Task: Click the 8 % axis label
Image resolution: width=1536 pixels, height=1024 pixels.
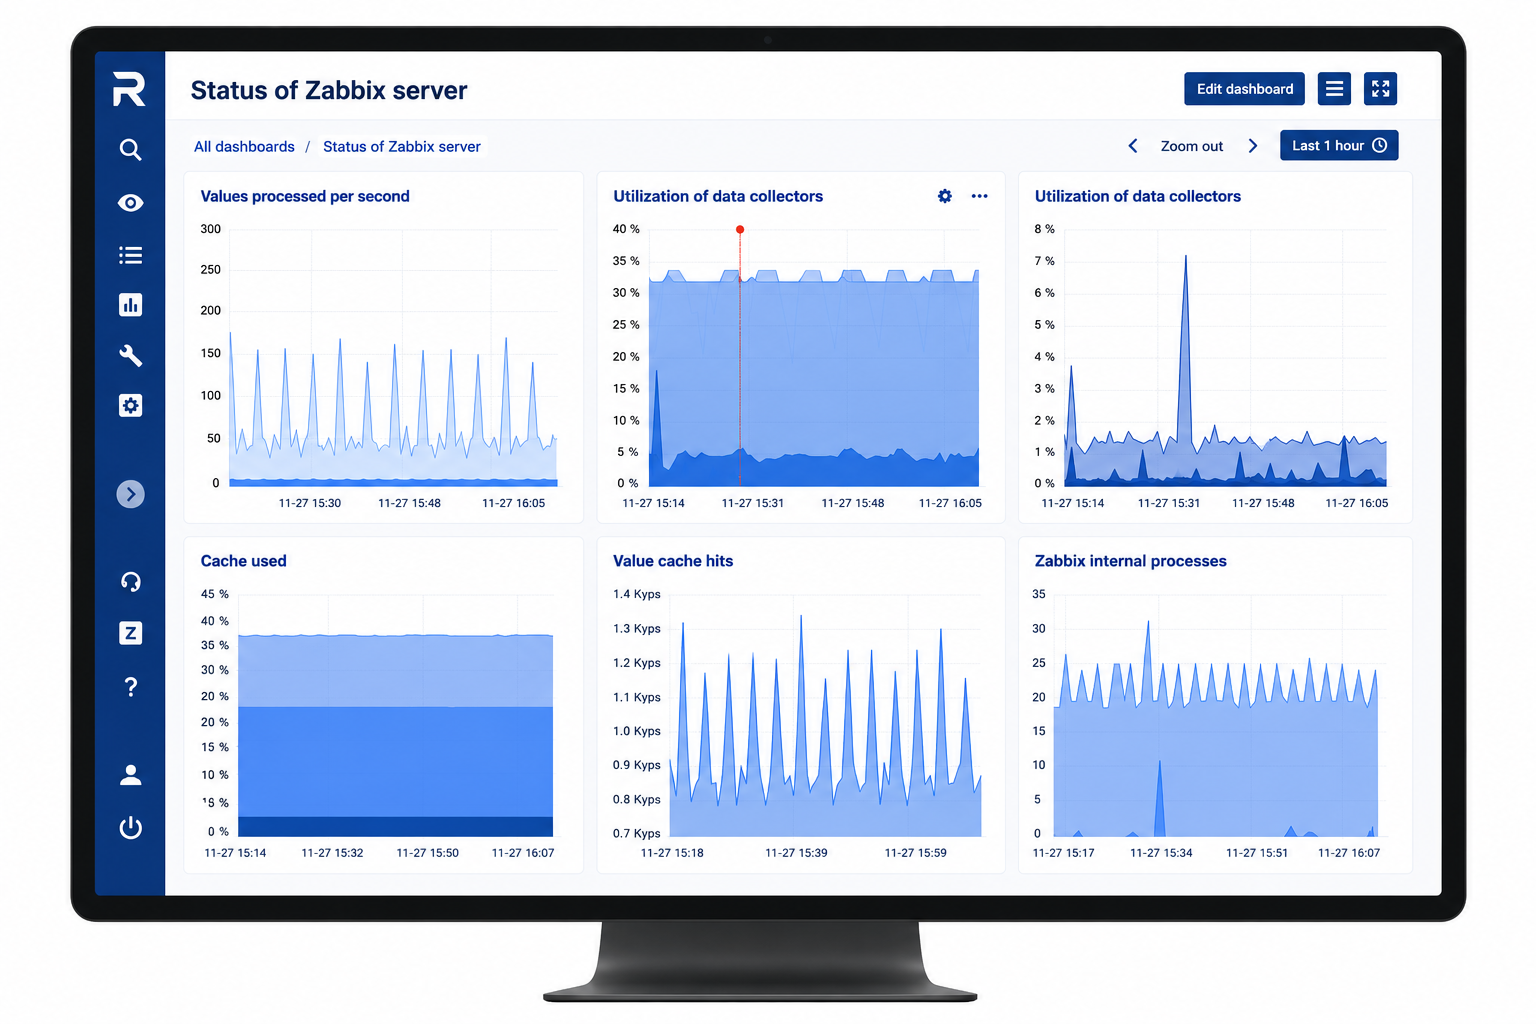Action: coord(1044,229)
